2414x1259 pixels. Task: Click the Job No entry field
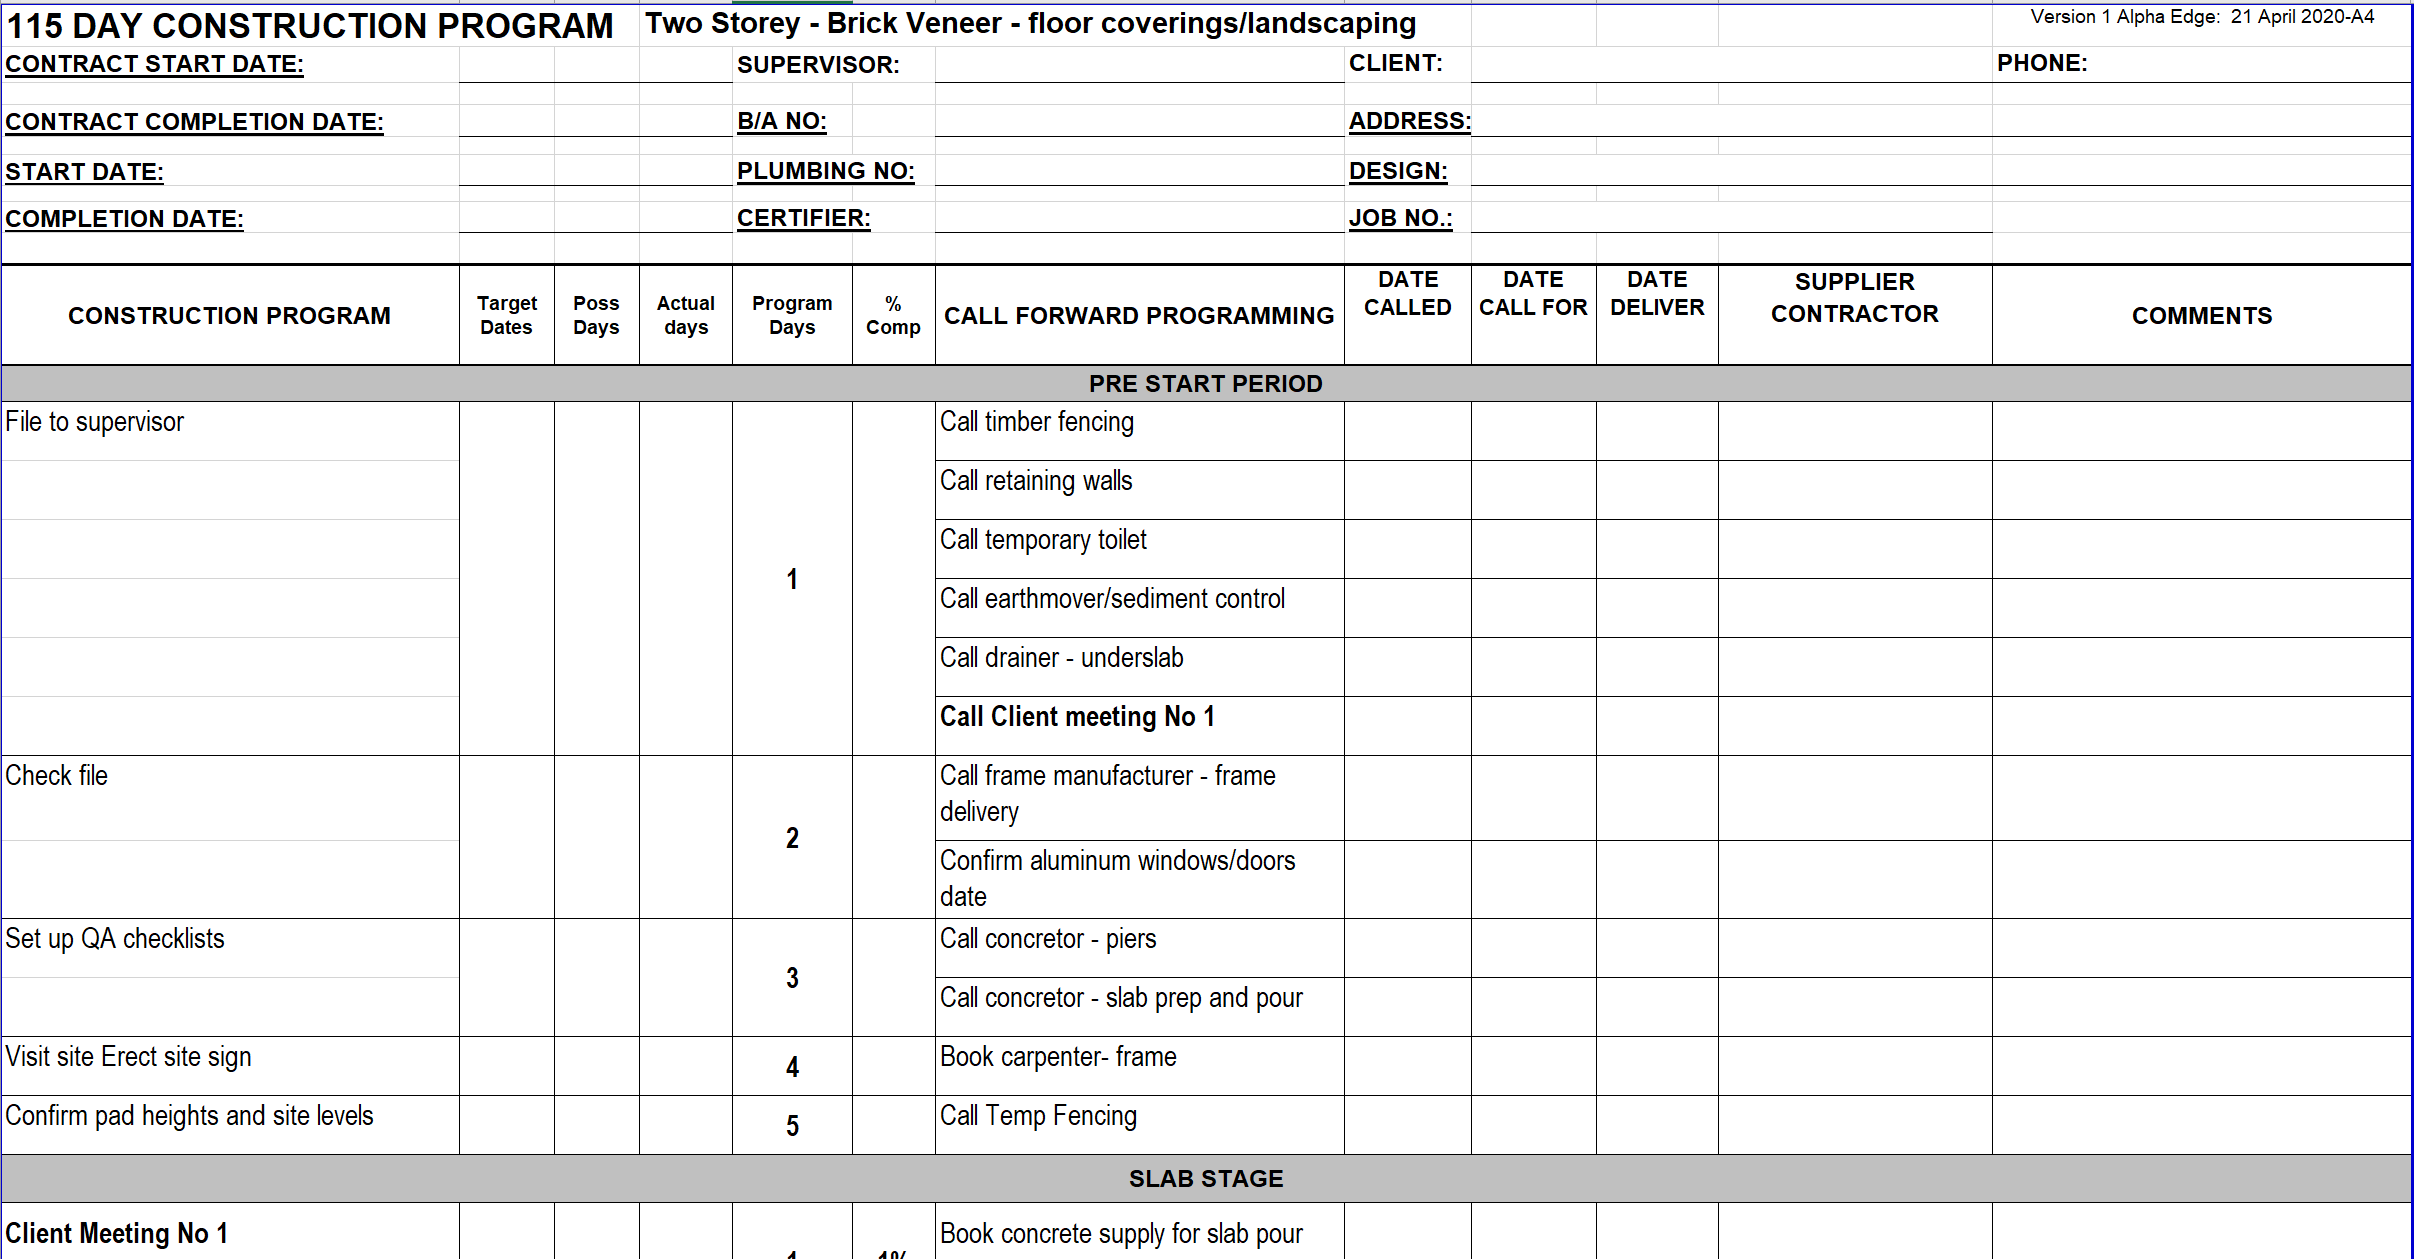(x=1730, y=218)
